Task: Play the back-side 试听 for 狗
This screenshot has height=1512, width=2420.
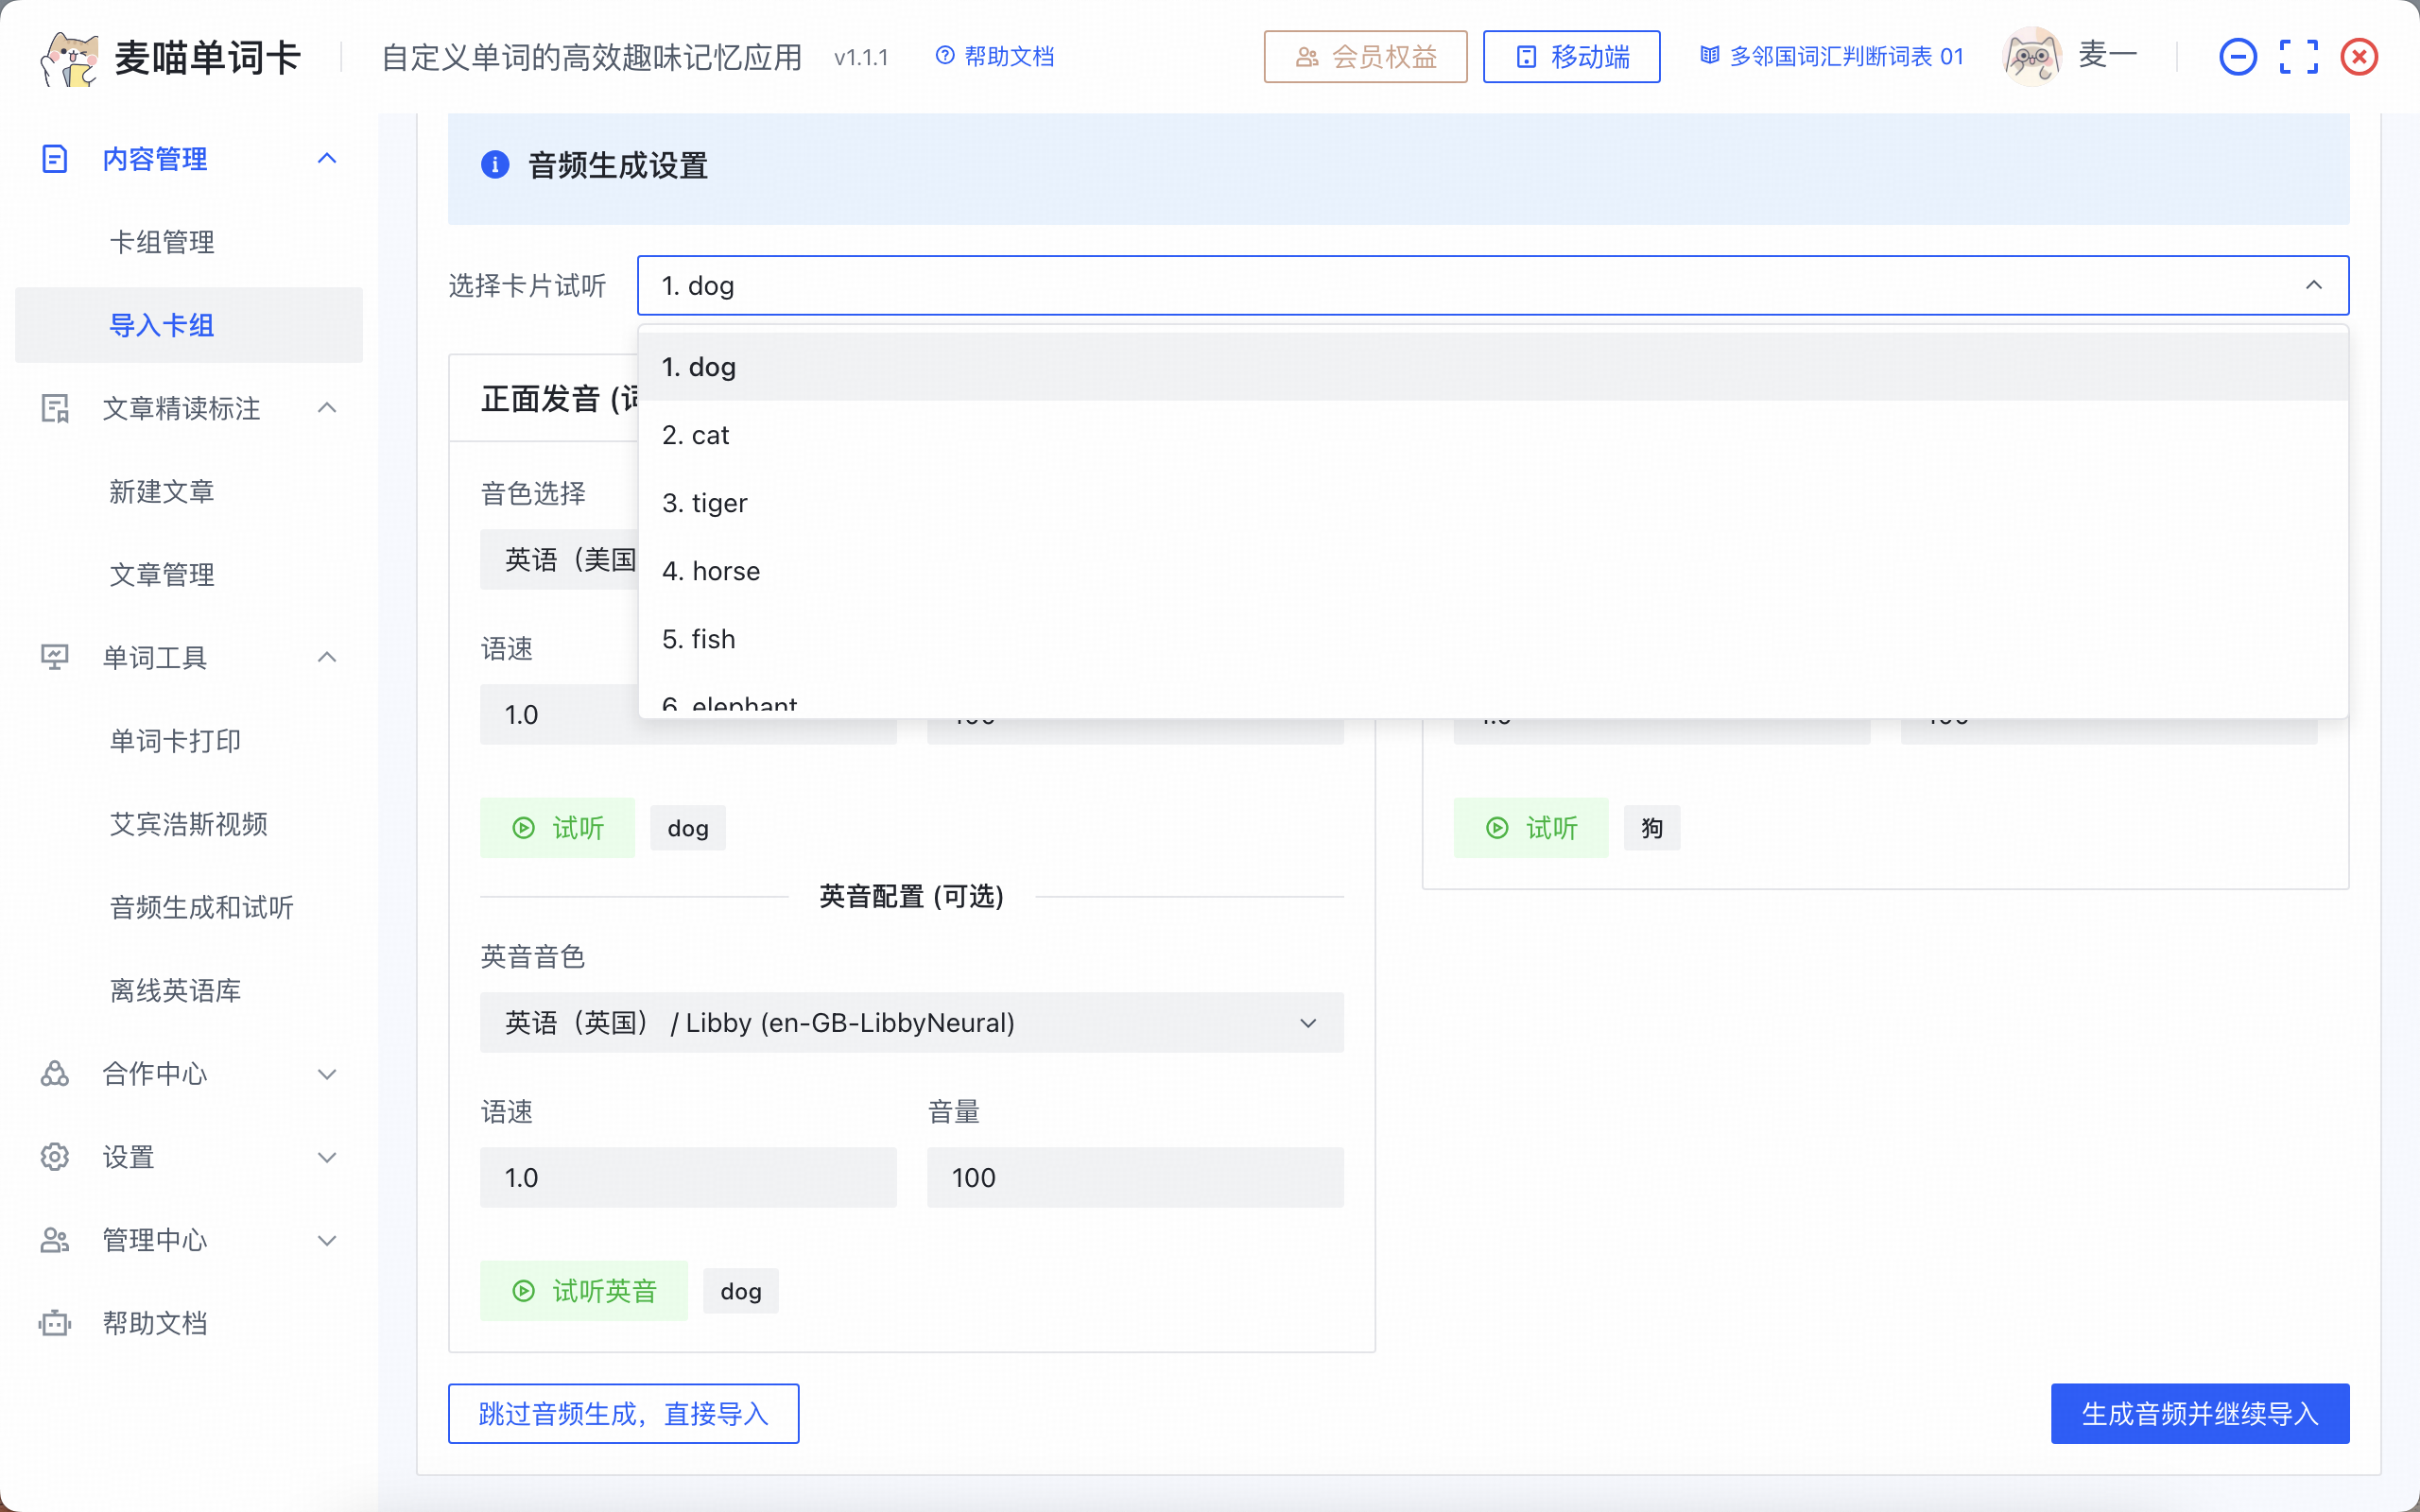Action: (1531, 828)
